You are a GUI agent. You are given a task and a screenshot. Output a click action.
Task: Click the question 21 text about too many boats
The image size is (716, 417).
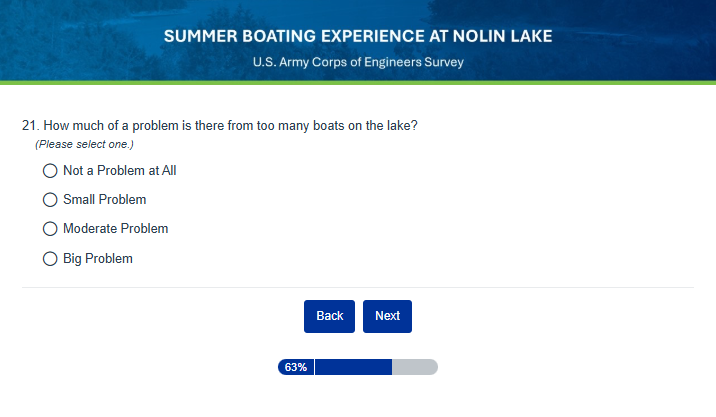[219, 126]
